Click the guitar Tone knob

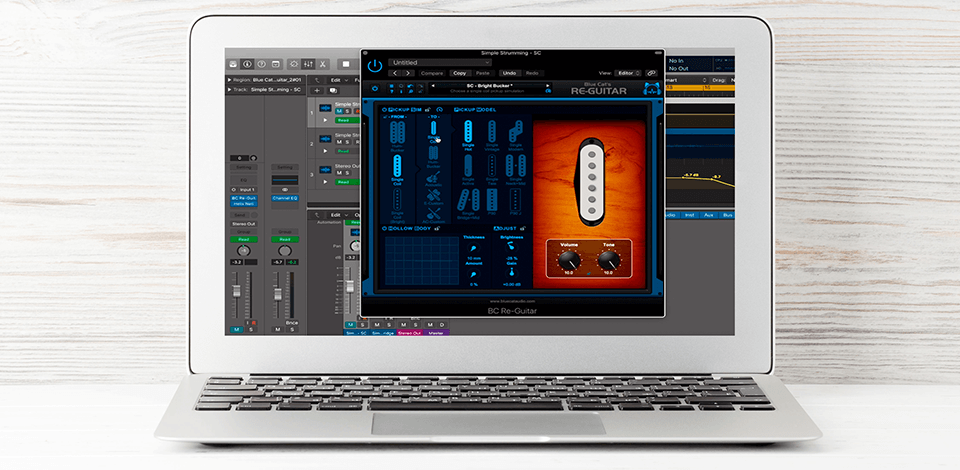[609, 261]
